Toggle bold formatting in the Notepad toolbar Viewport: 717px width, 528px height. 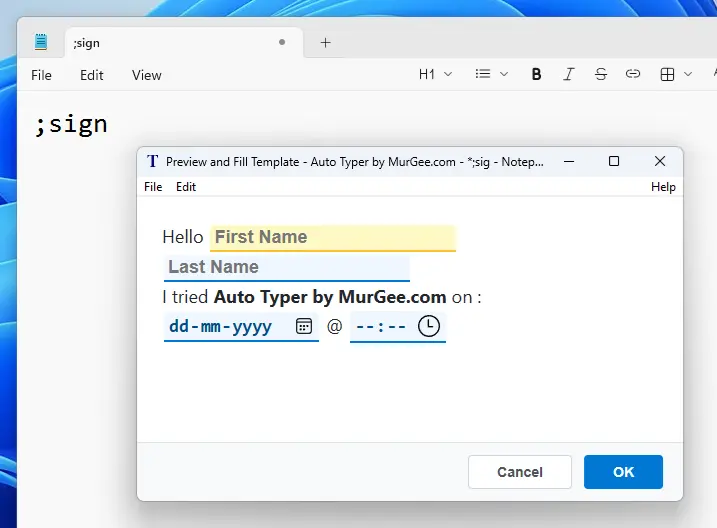click(x=536, y=74)
